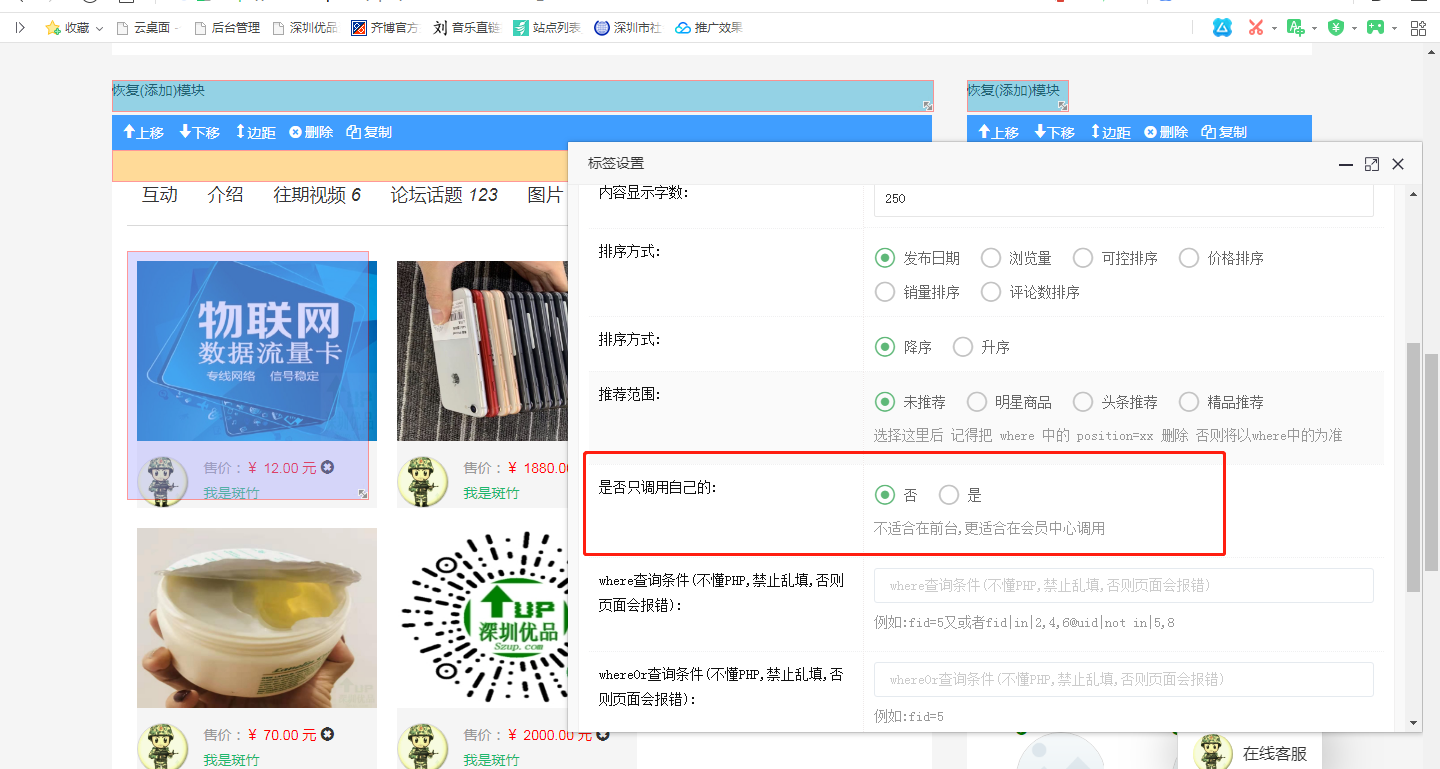Select 升序 ascending order option
This screenshot has height=769, width=1440.
tap(963, 347)
